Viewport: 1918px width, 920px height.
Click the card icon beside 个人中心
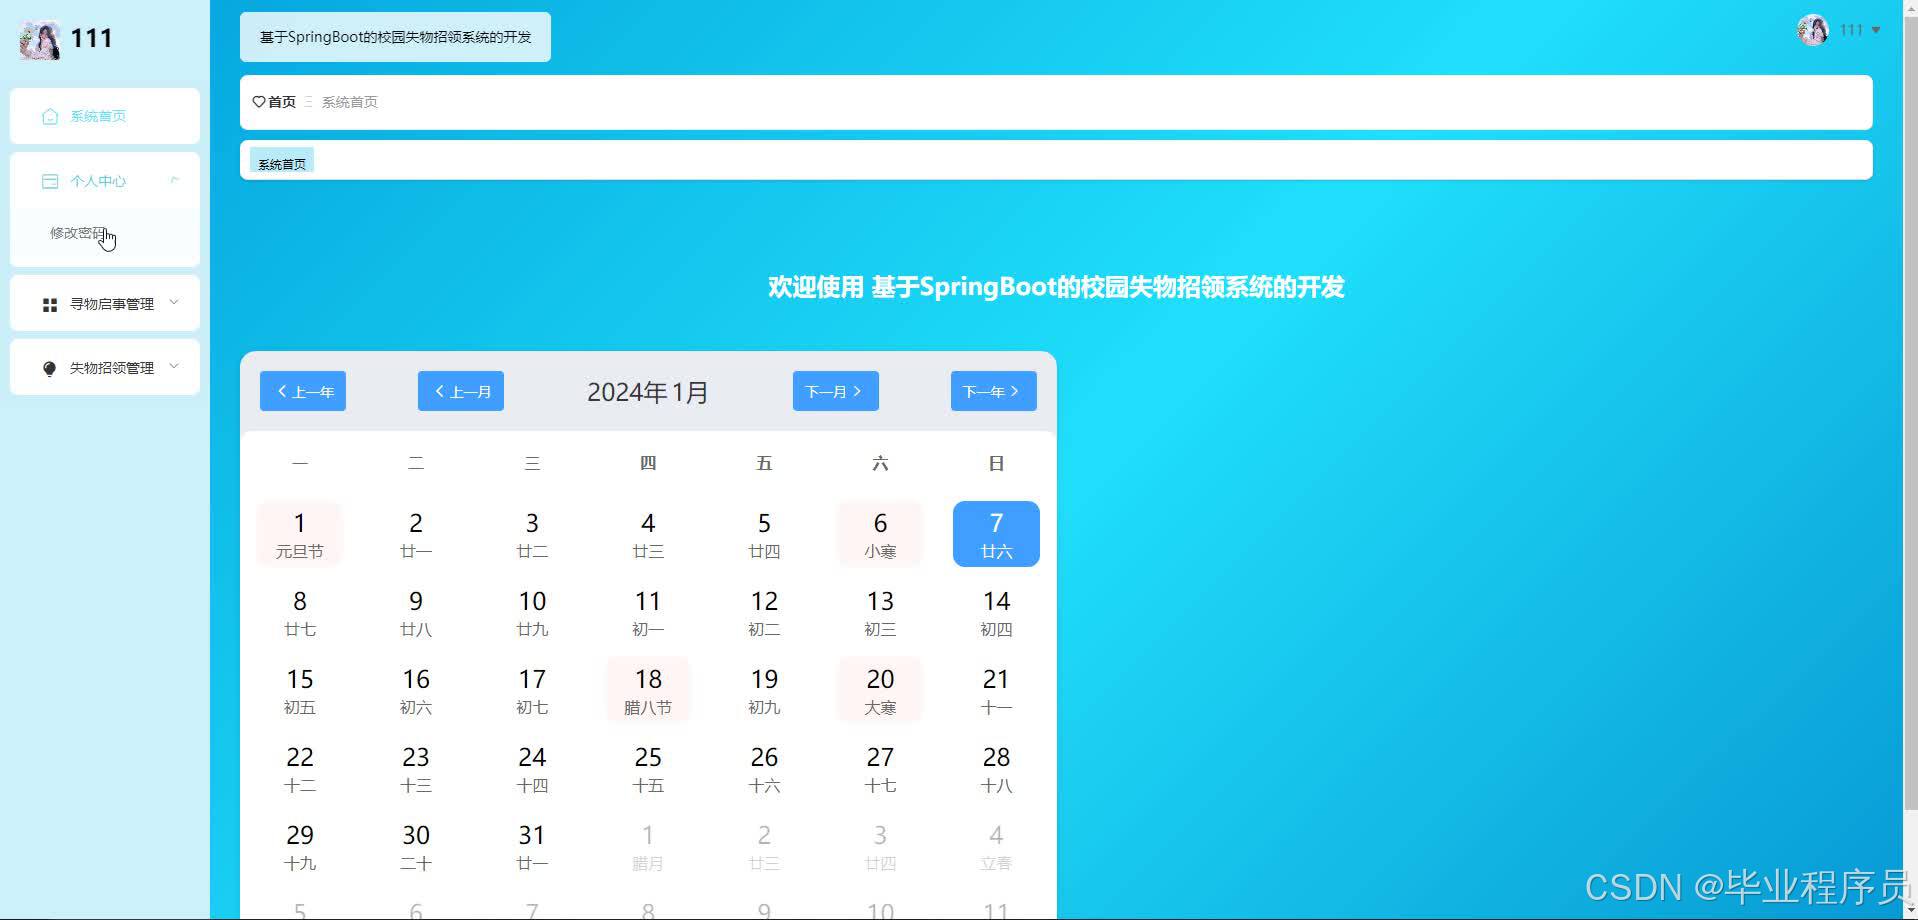pyautogui.click(x=50, y=181)
